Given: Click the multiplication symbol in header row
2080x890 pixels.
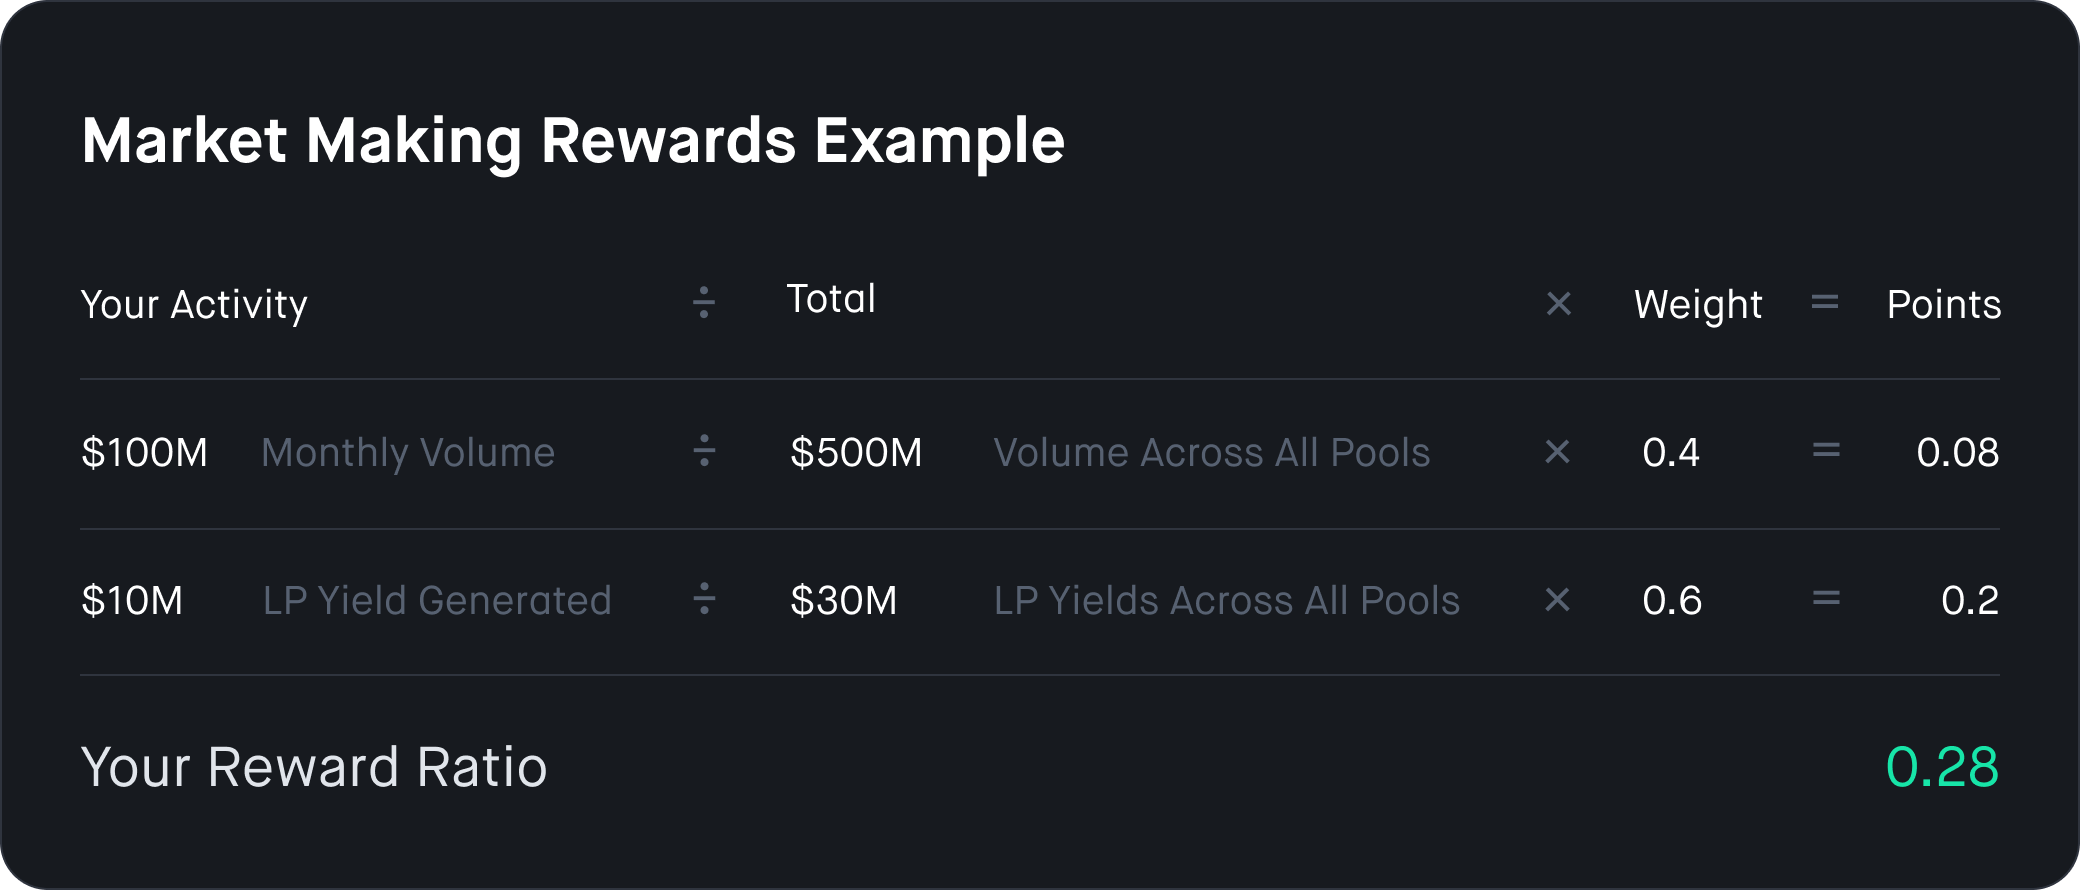Looking at the screenshot, I should (1559, 303).
